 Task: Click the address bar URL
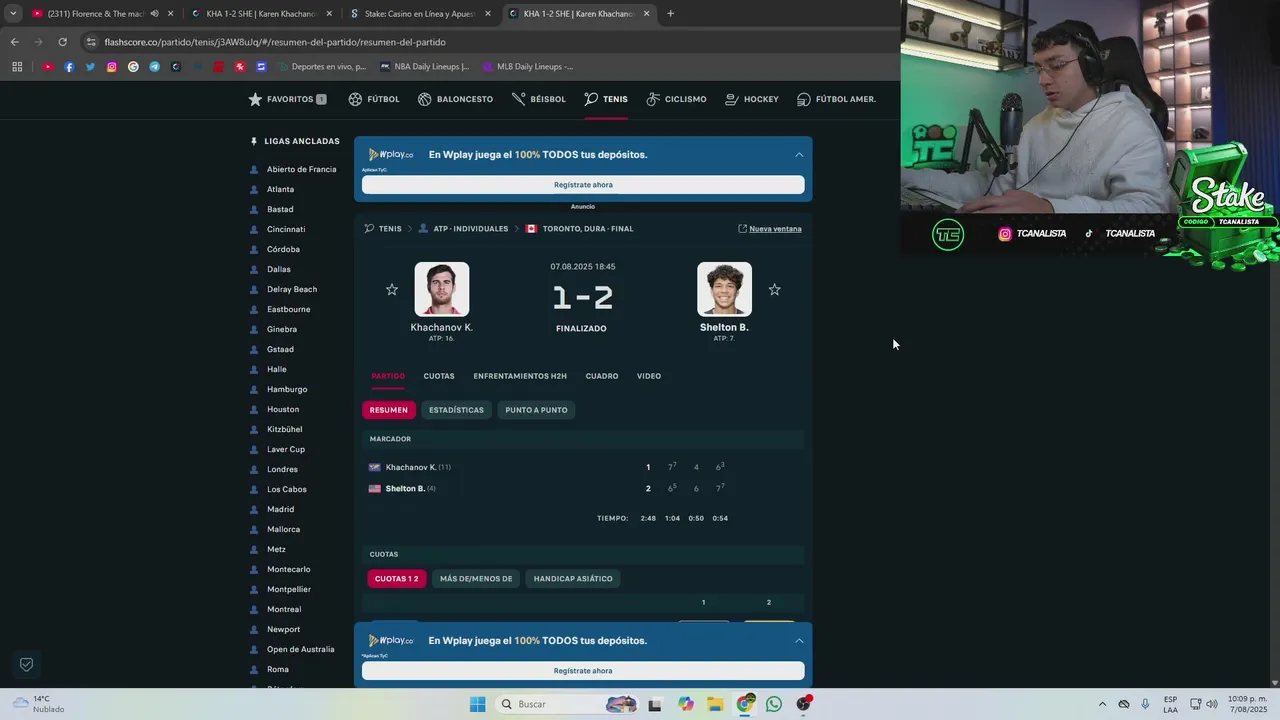[275, 42]
